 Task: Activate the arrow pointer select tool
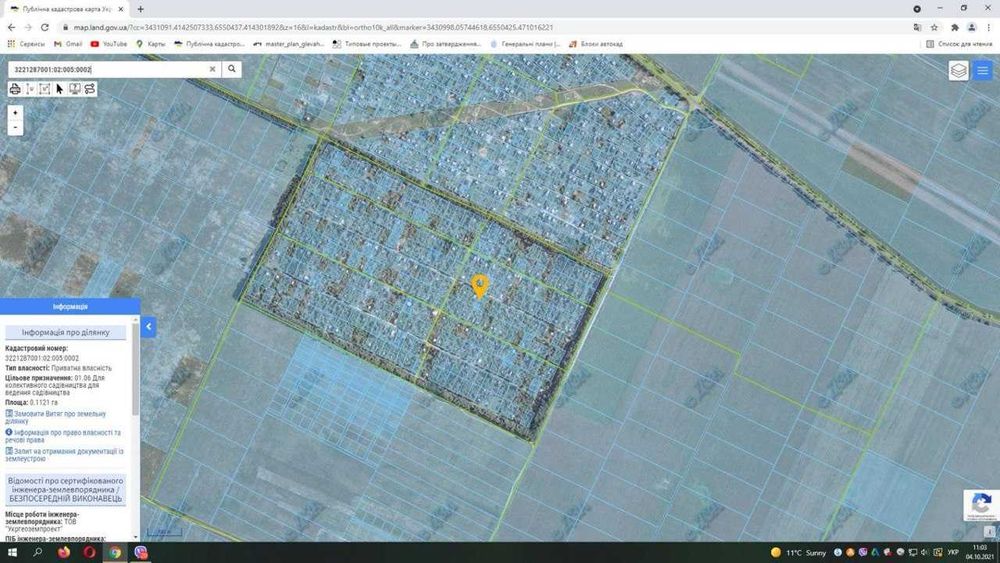tap(59, 89)
